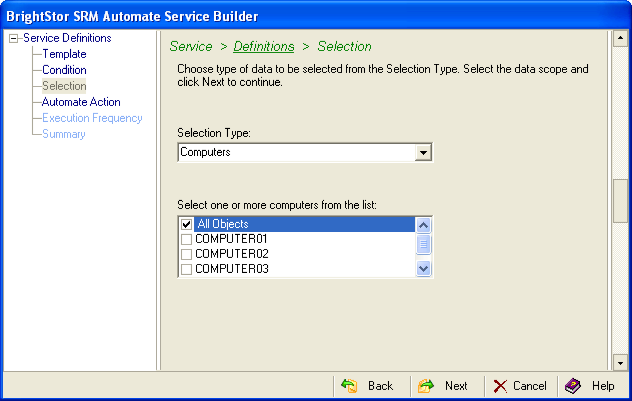Open the Selection Type dropdown arrow
This screenshot has height=401, width=632.
(x=424, y=152)
